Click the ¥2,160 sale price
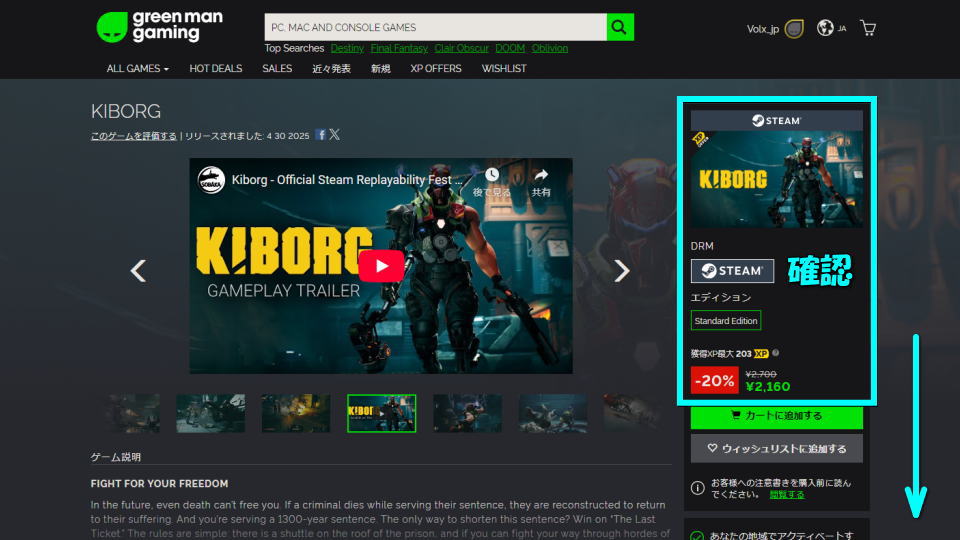The image size is (960, 540). pos(768,386)
